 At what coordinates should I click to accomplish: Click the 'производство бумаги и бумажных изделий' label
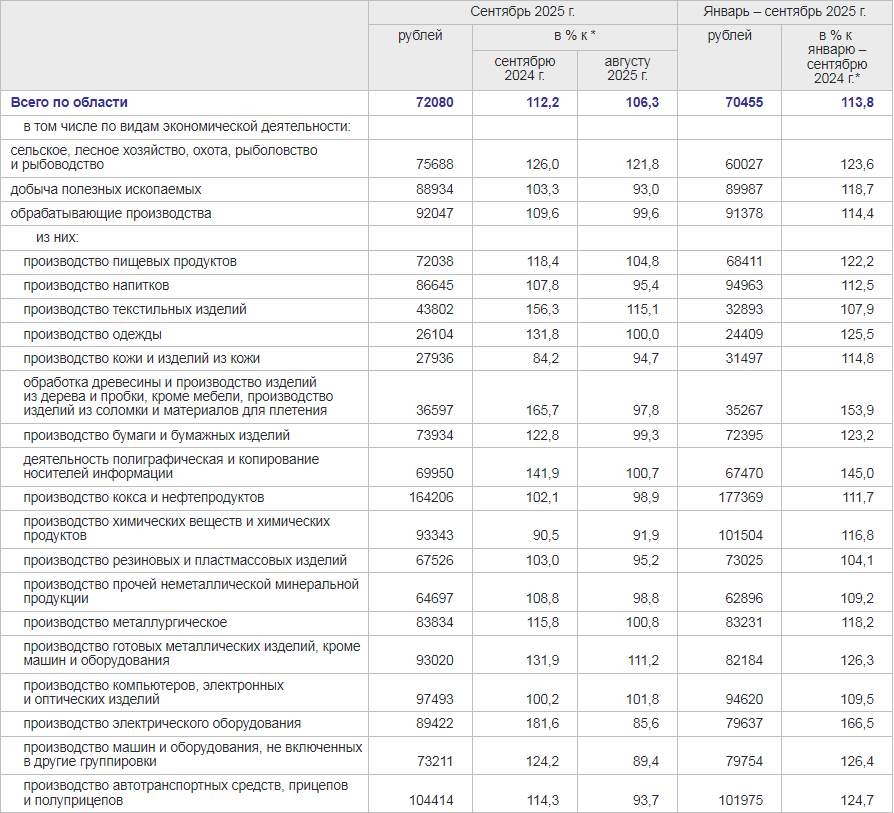(x=157, y=435)
